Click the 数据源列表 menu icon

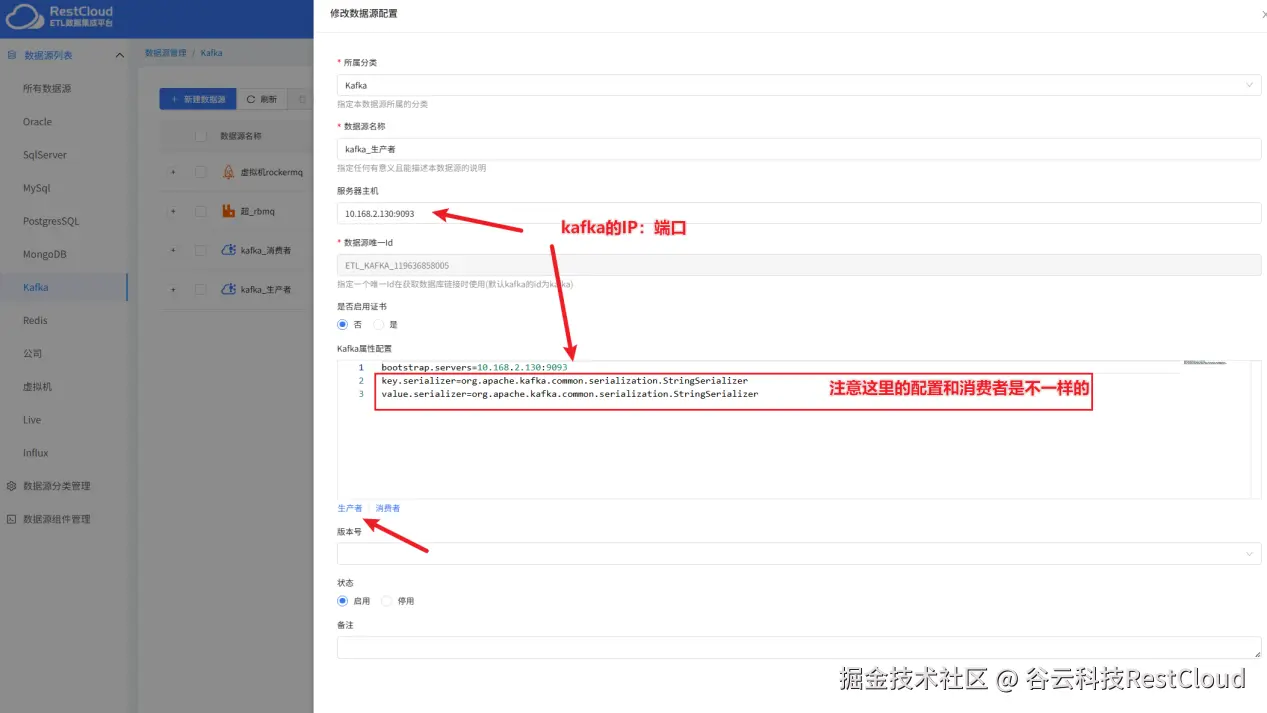tap(12, 55)
